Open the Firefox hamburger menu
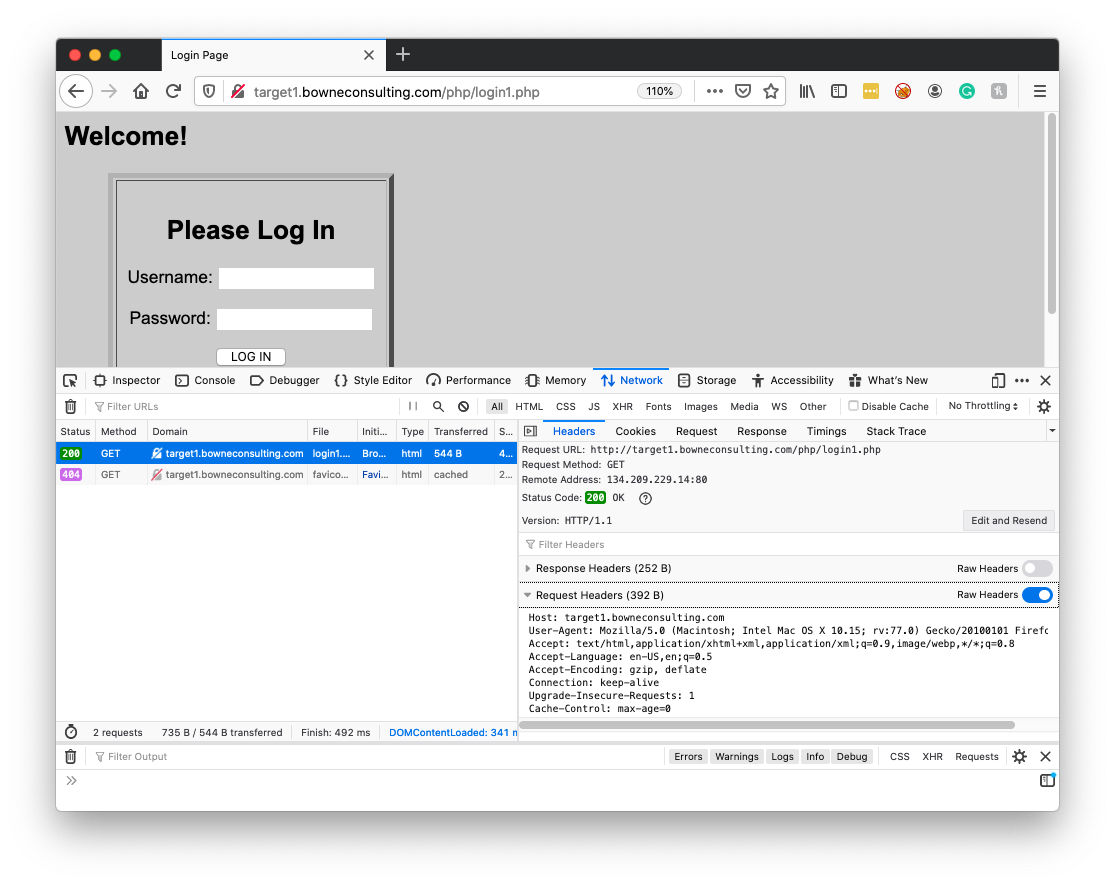1115x885 pixels. (x=1040, y=91)
